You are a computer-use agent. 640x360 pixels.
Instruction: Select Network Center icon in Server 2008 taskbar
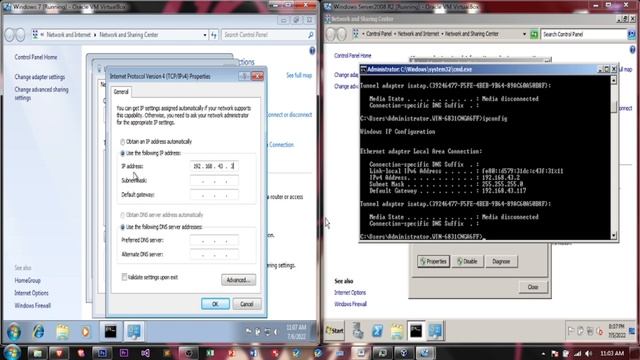point(435,331)
